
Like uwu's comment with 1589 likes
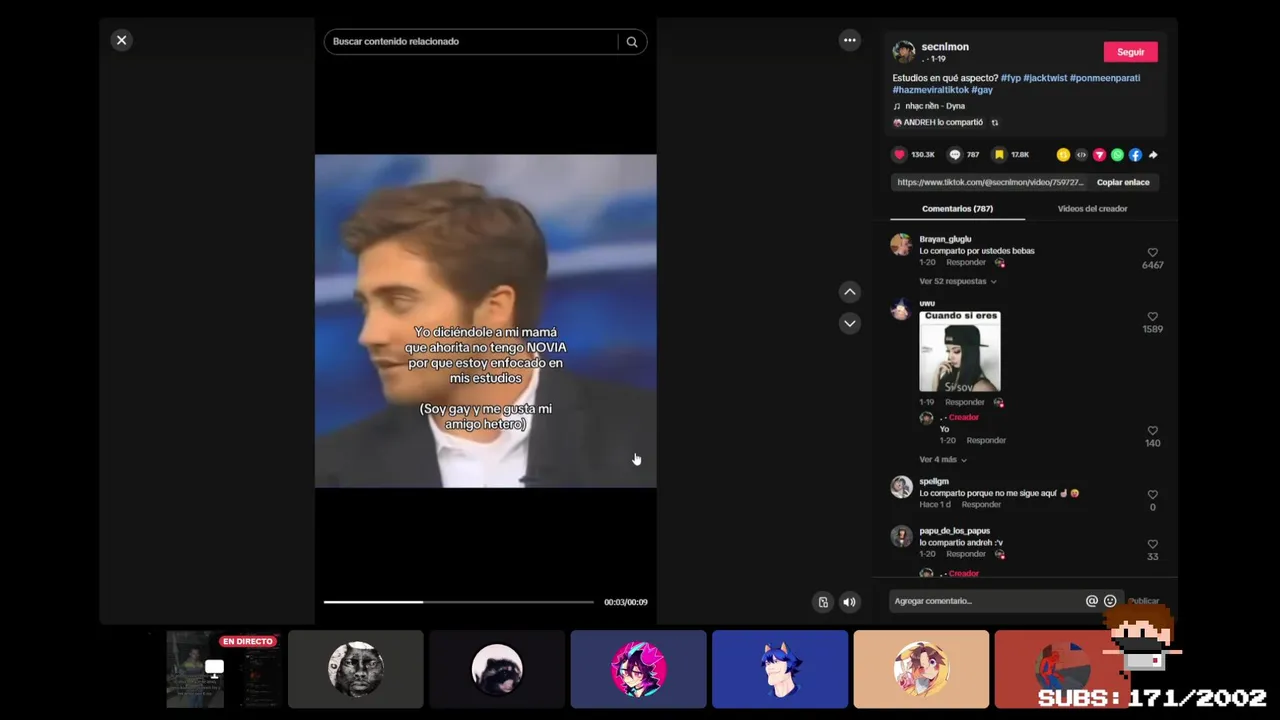[x=1152, y=317]
